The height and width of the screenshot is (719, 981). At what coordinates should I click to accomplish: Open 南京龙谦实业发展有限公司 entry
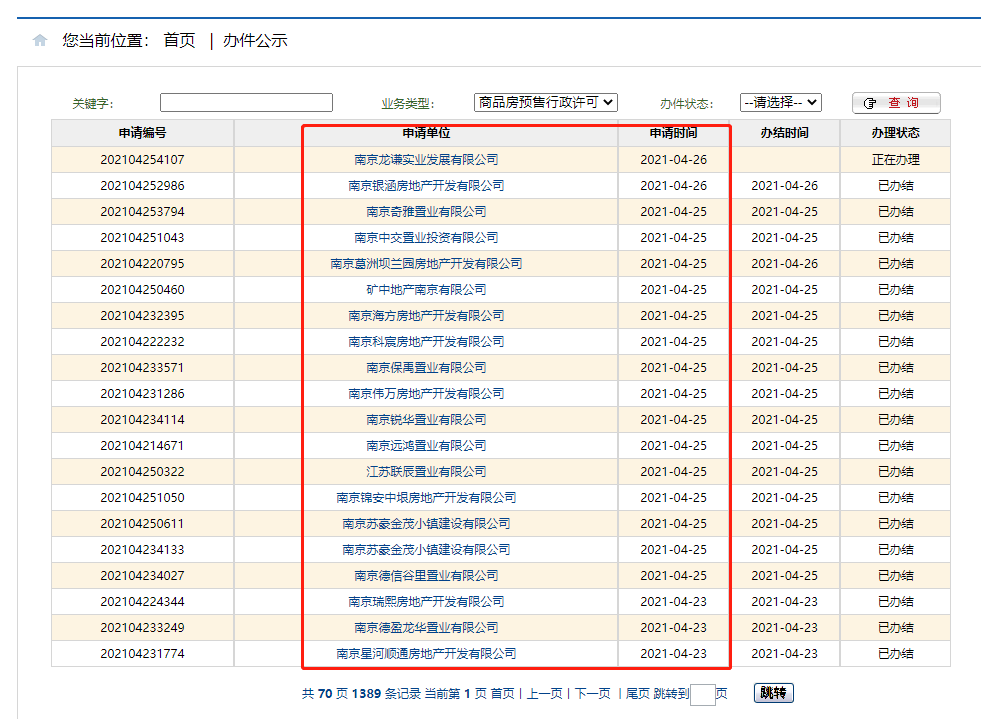point(426,160)
